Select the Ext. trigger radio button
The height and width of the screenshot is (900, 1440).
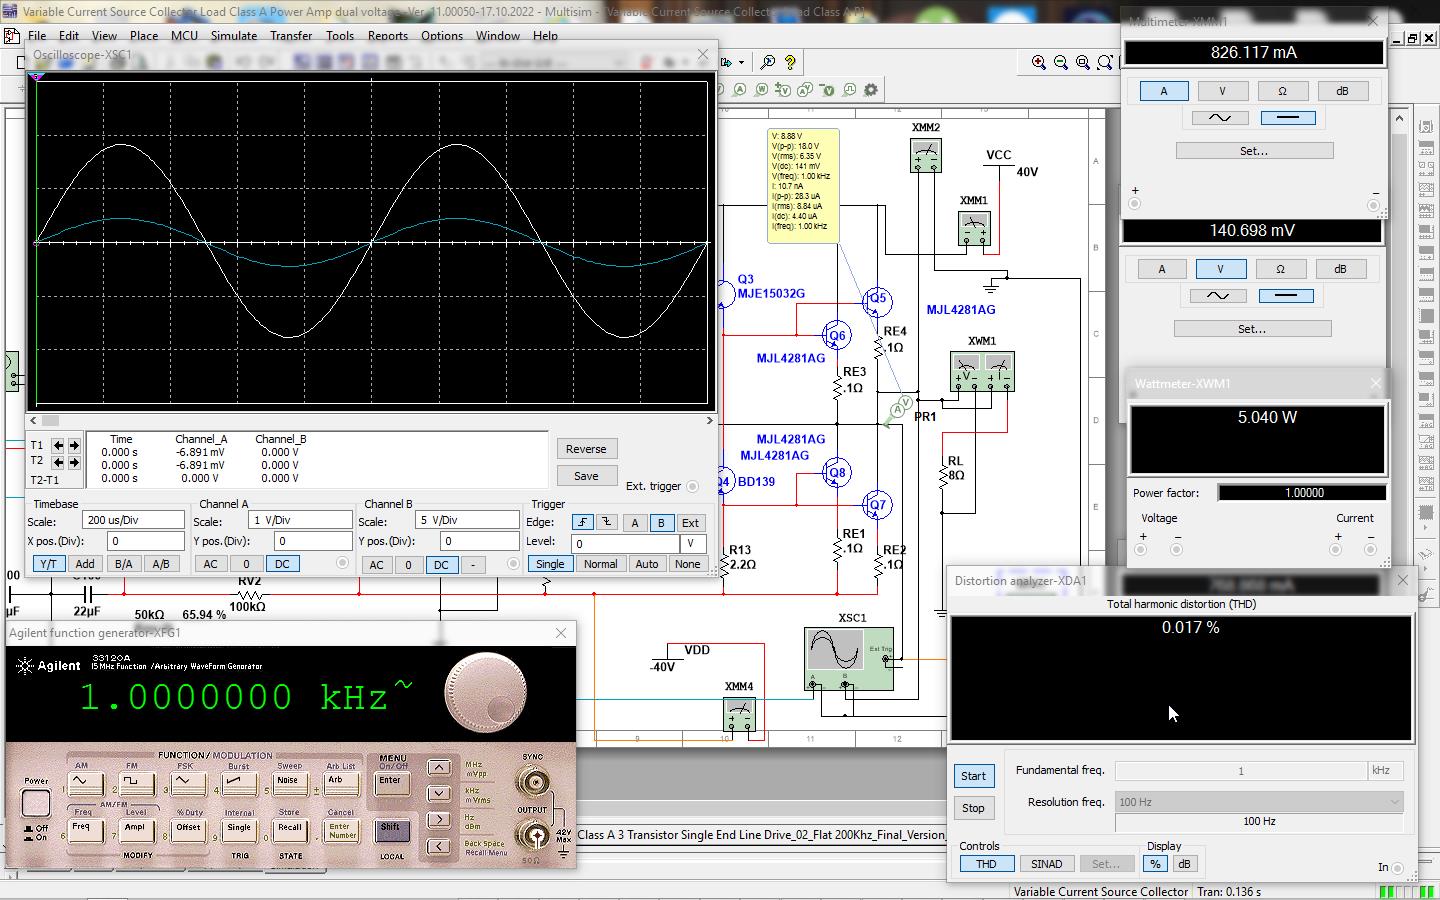pos(692,486)
